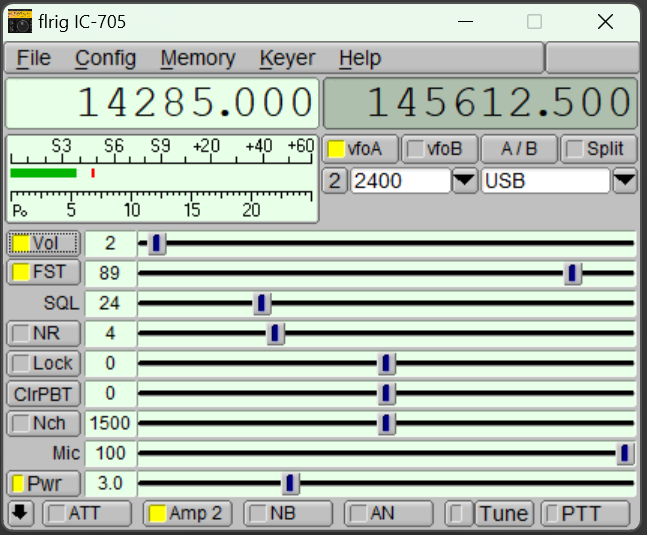Open the Config menu
Screen dimensions: 647x535
[x=105, y=58]
